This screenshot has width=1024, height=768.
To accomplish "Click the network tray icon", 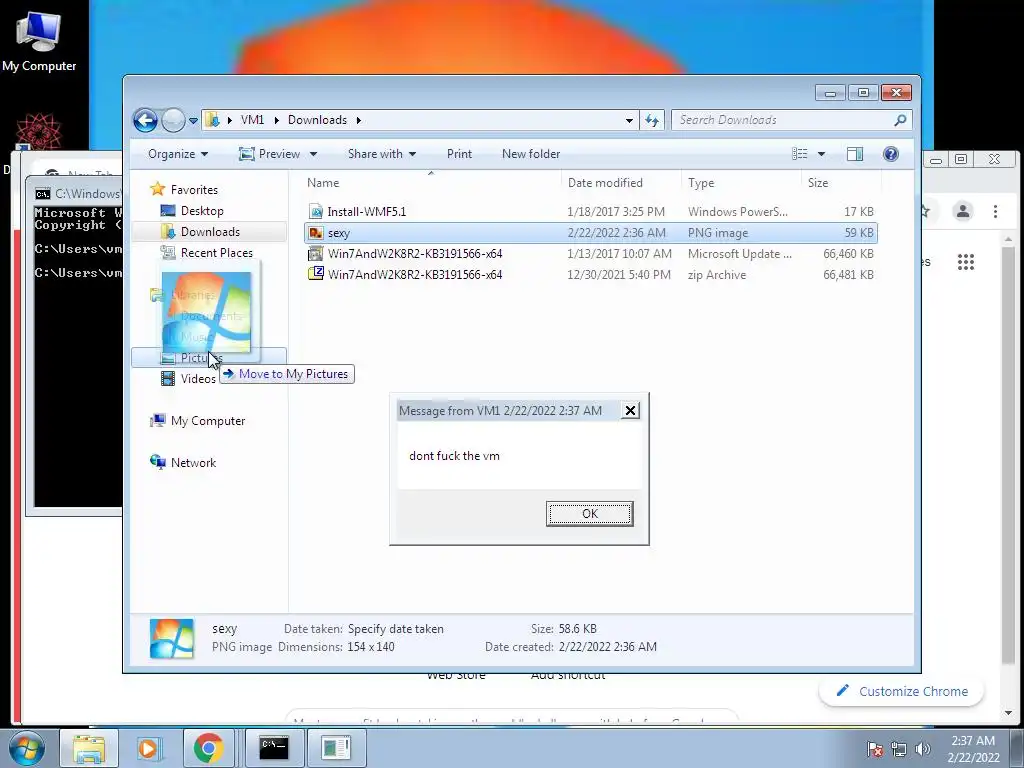I will (x=899, y=749).
